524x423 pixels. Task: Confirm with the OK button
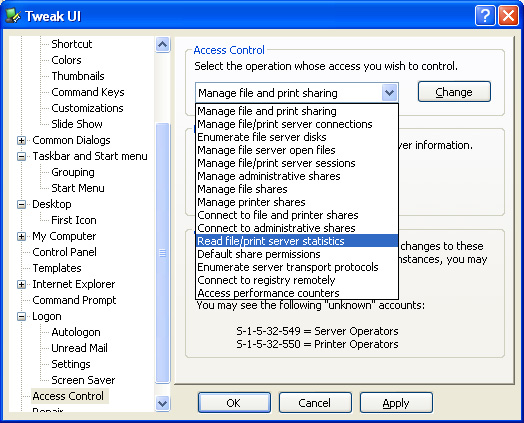coord(234,403)
